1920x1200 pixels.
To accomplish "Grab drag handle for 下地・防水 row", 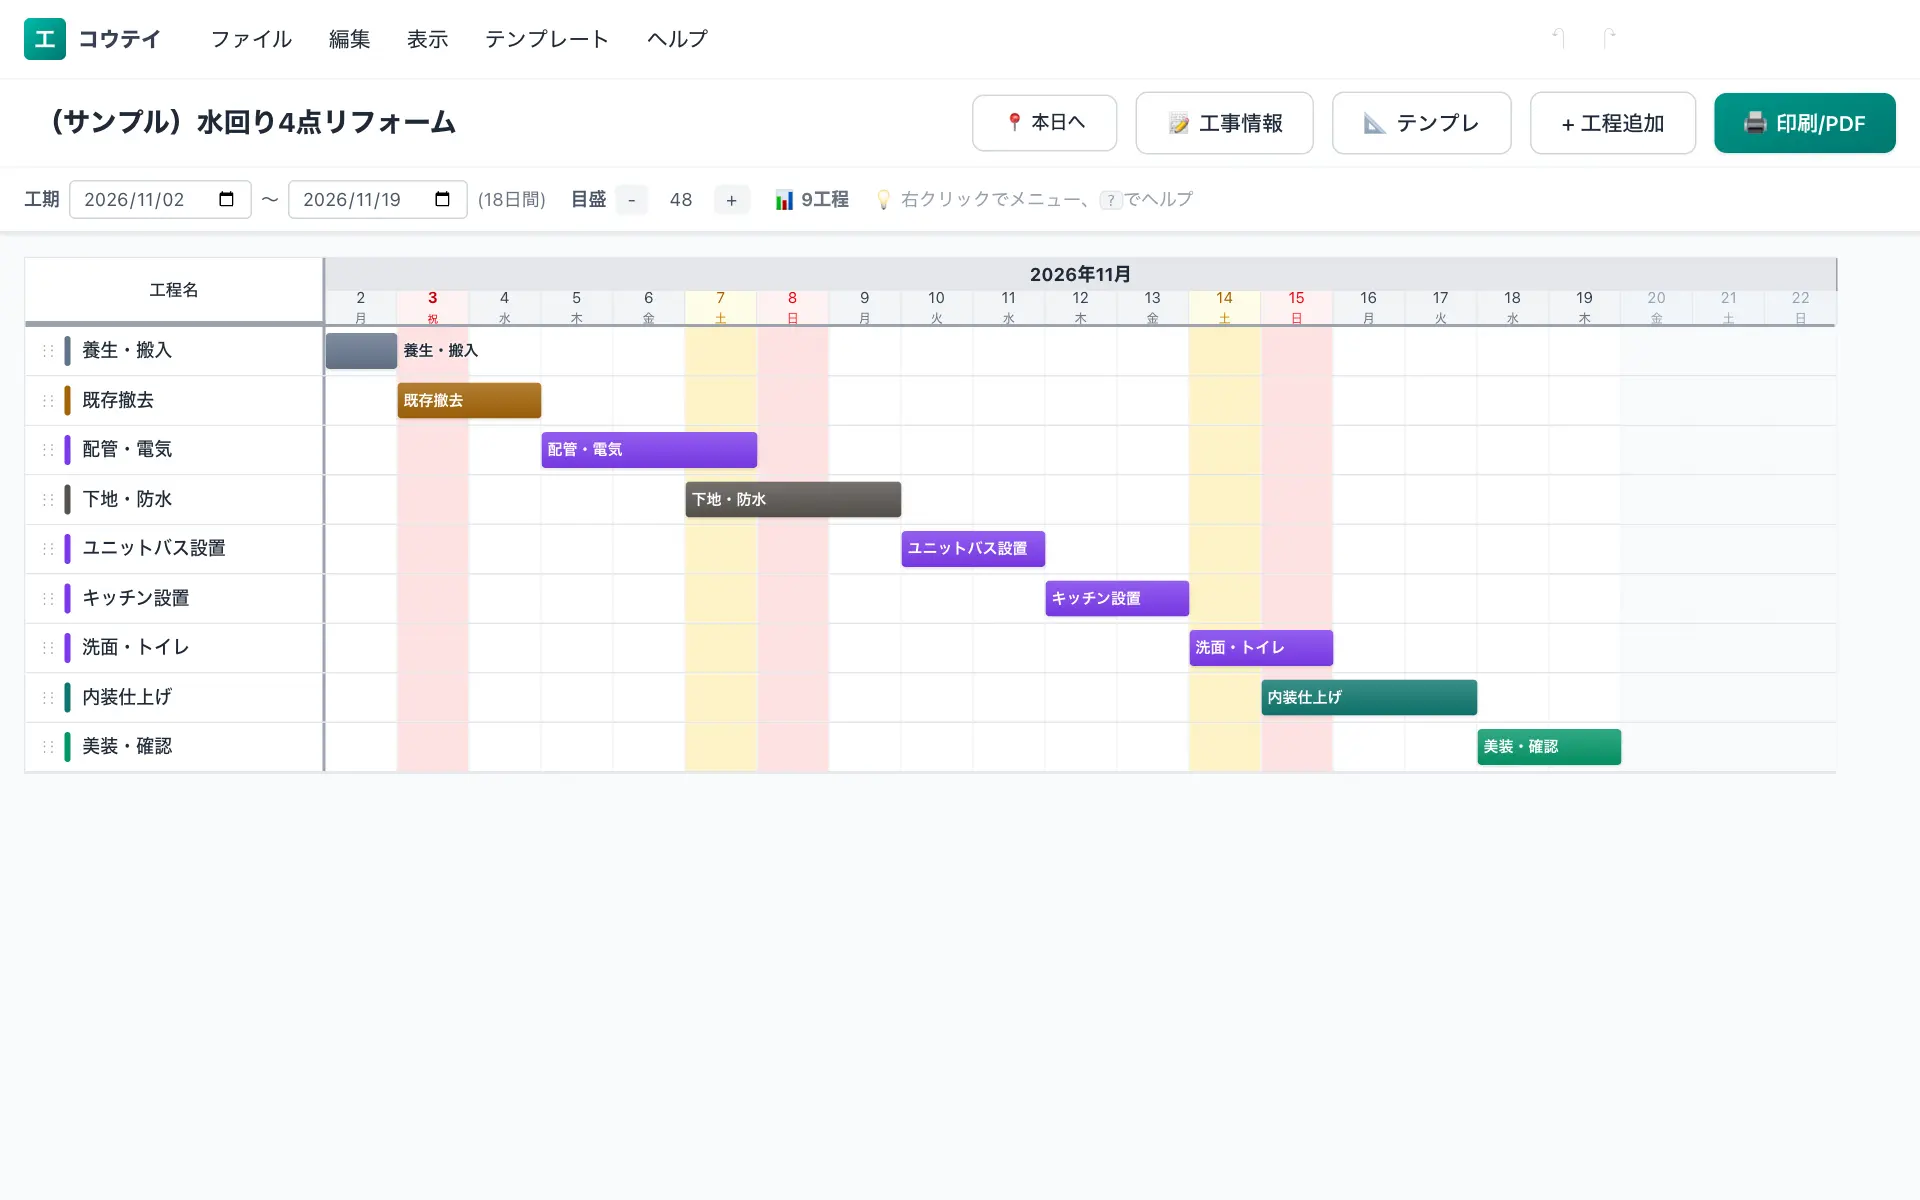I will pyautogui.click(x=48, y=499).
